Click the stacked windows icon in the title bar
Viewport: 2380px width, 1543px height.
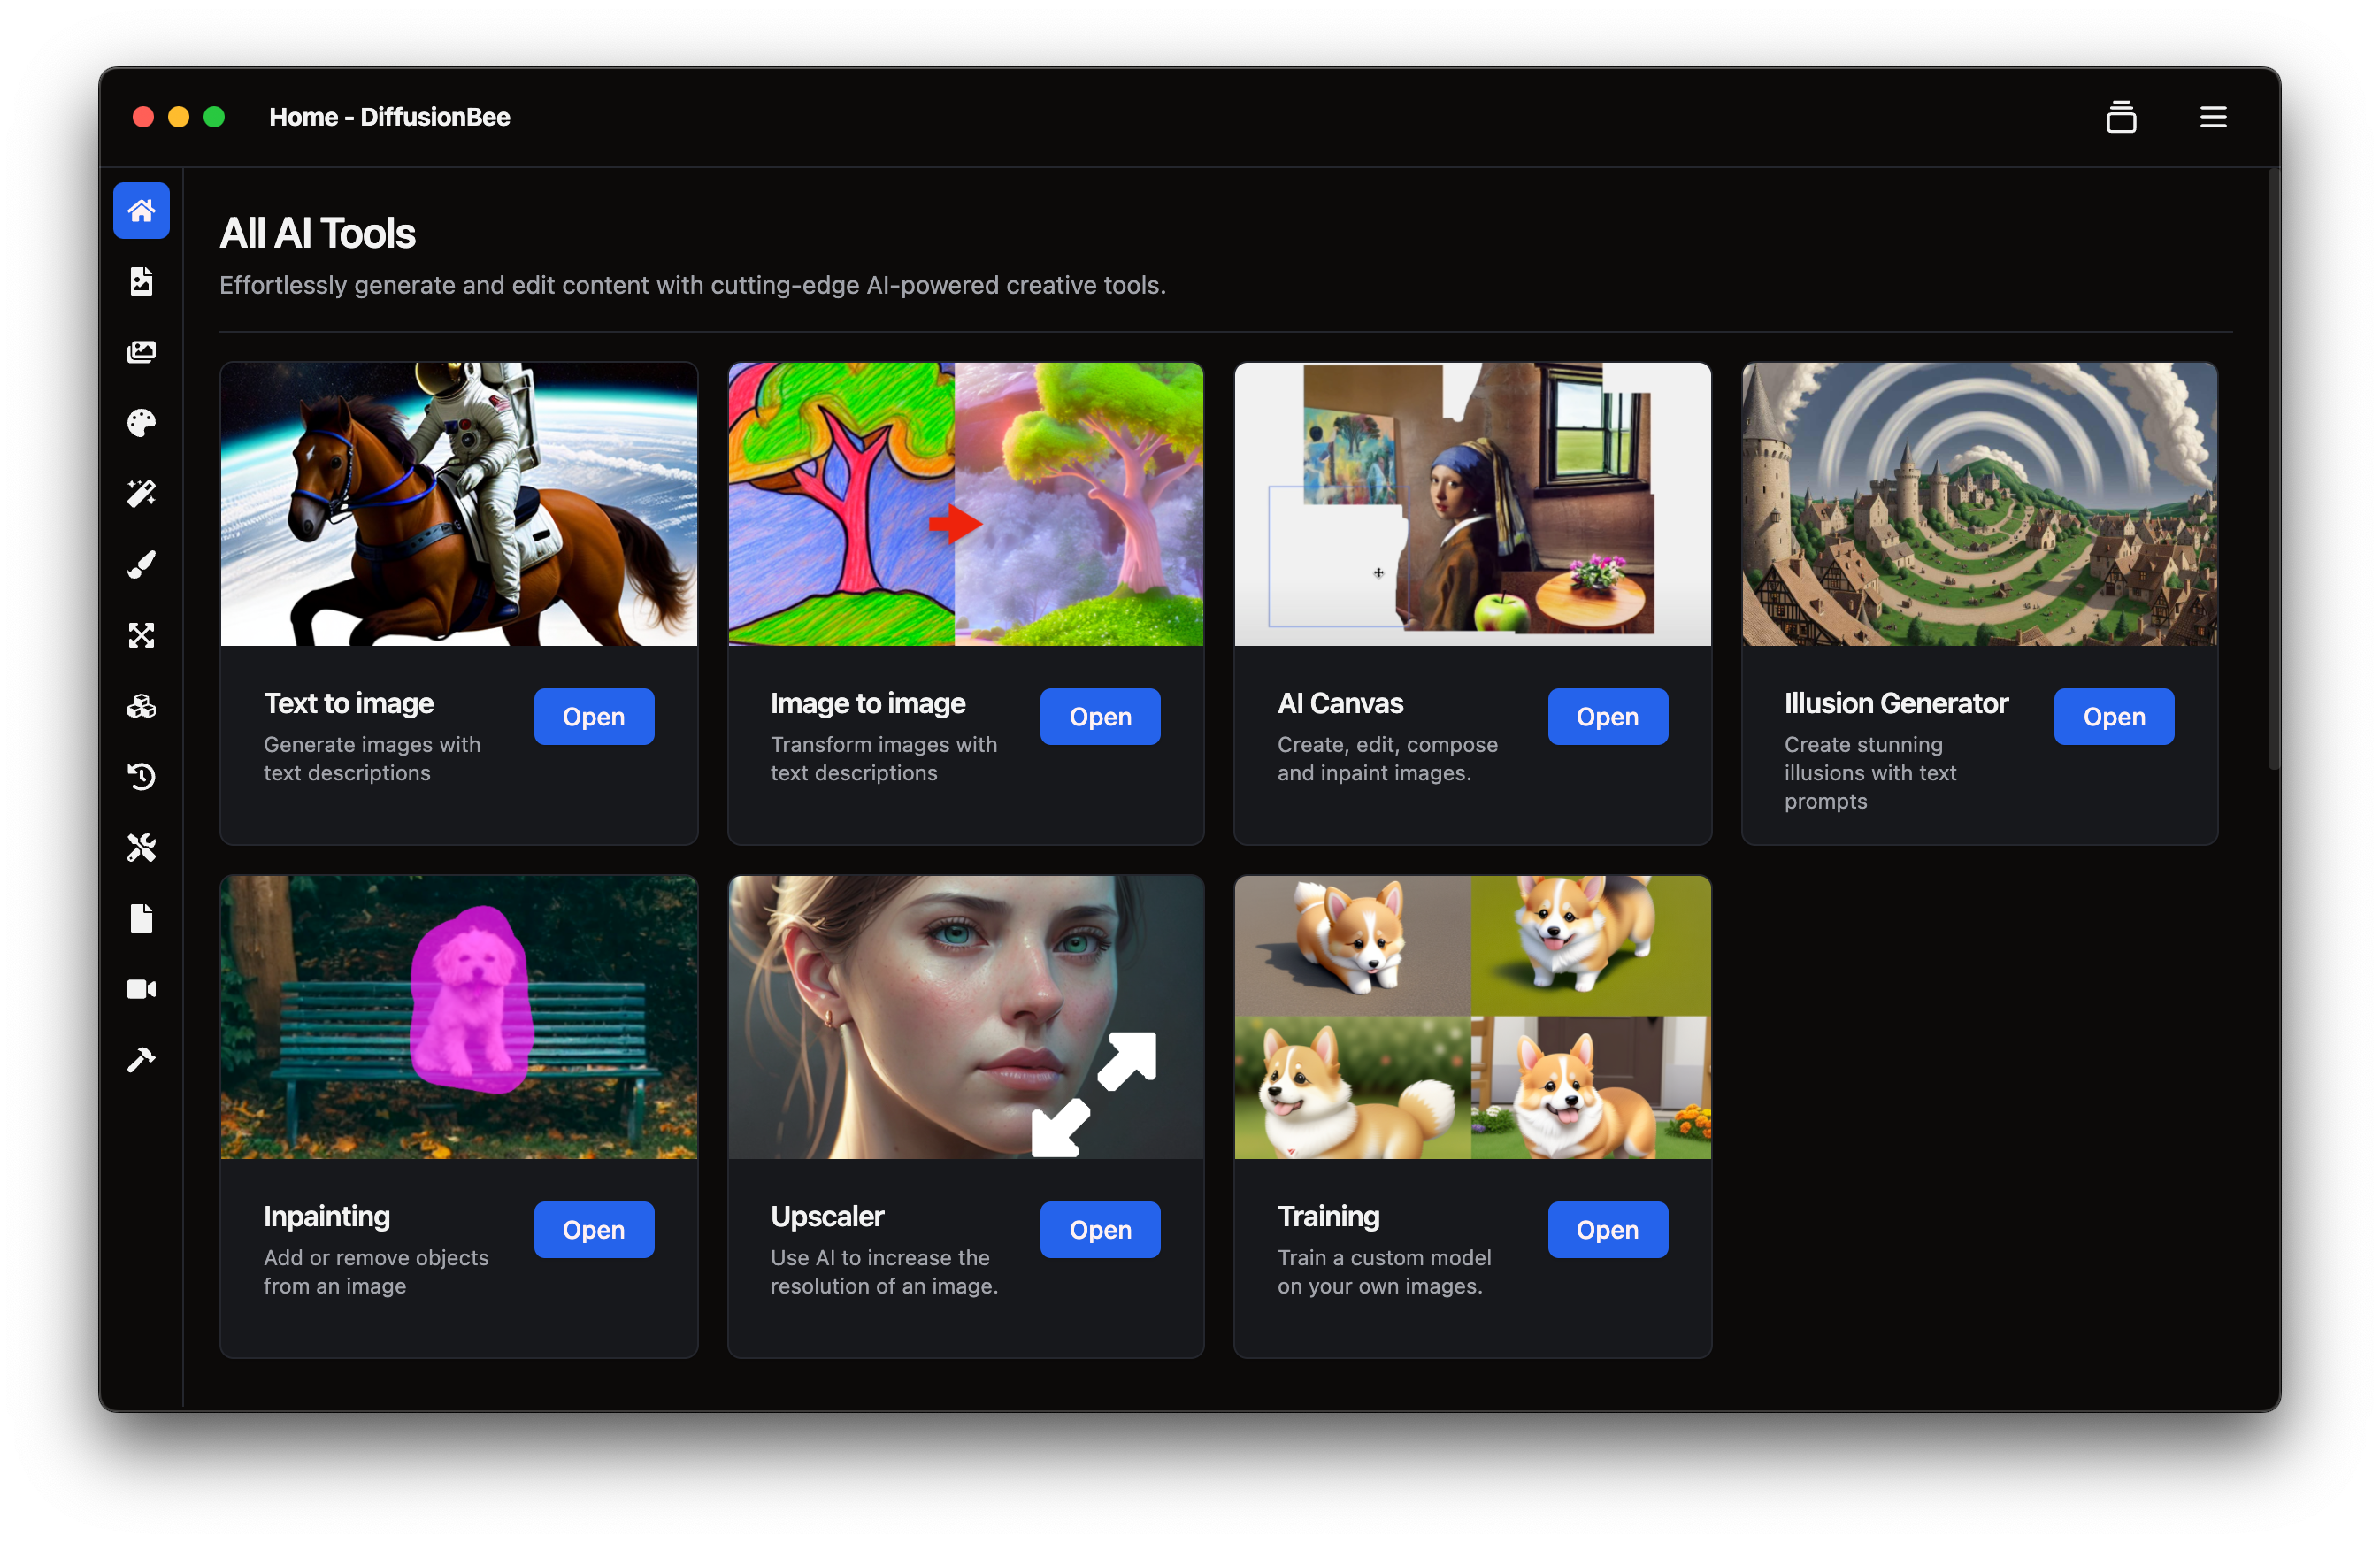pos(2120,117)
